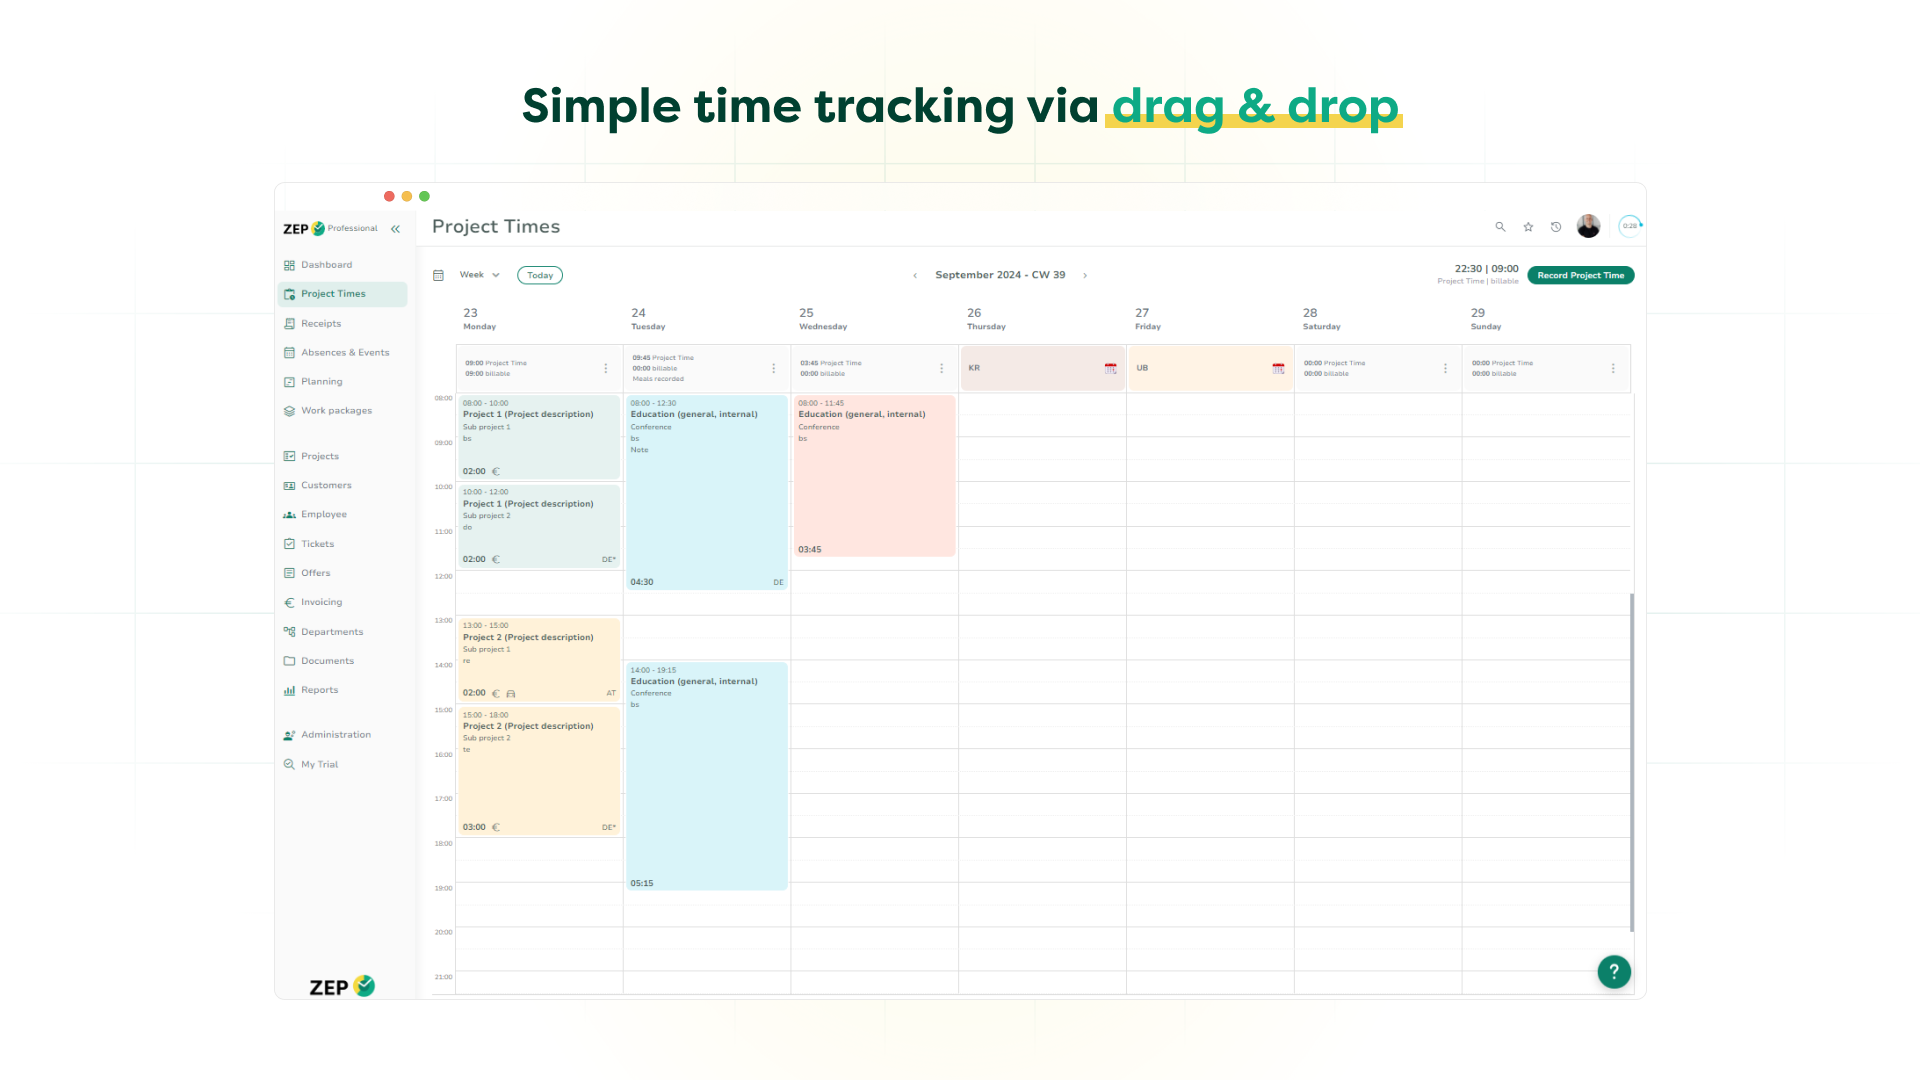The height and width of the screenshot is (1080, 1920).
Task: Open the Week view dropdown
Action: [479, 274]
